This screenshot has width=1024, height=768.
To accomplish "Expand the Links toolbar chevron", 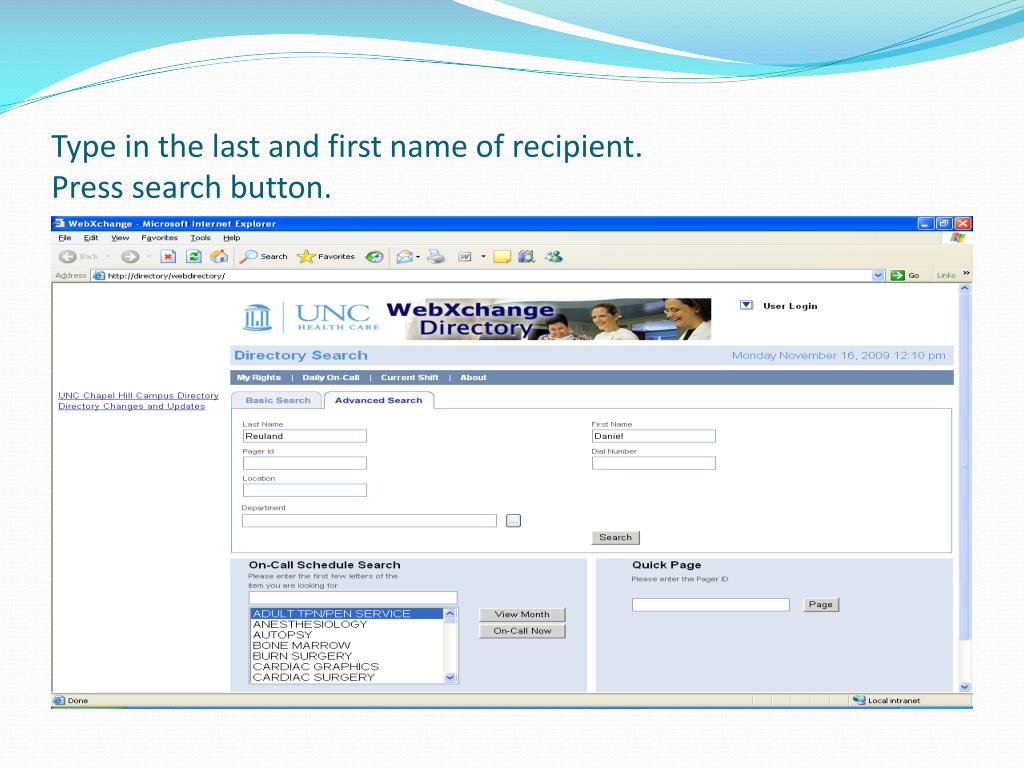I will point(966,274).
